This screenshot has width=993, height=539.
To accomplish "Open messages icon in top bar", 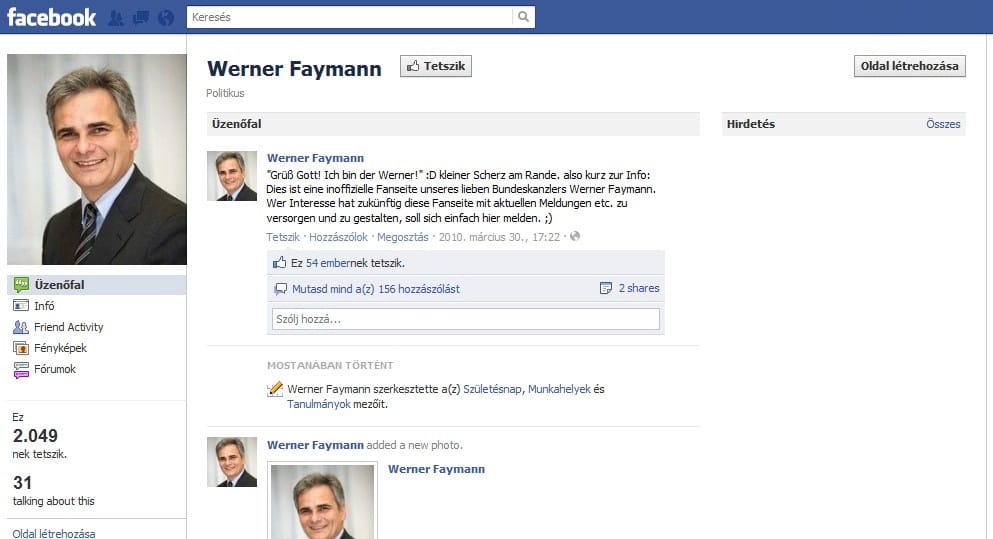I will pyautogui.click(x=141, y=18).
